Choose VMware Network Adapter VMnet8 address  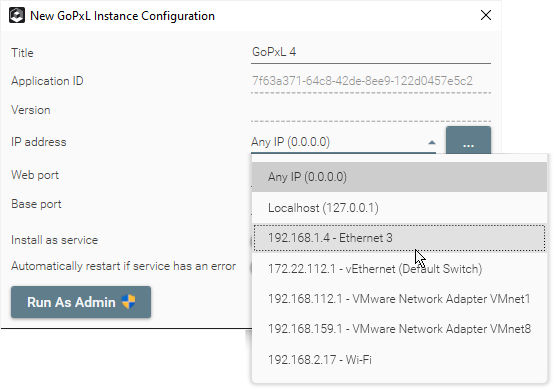click(399, 329)
